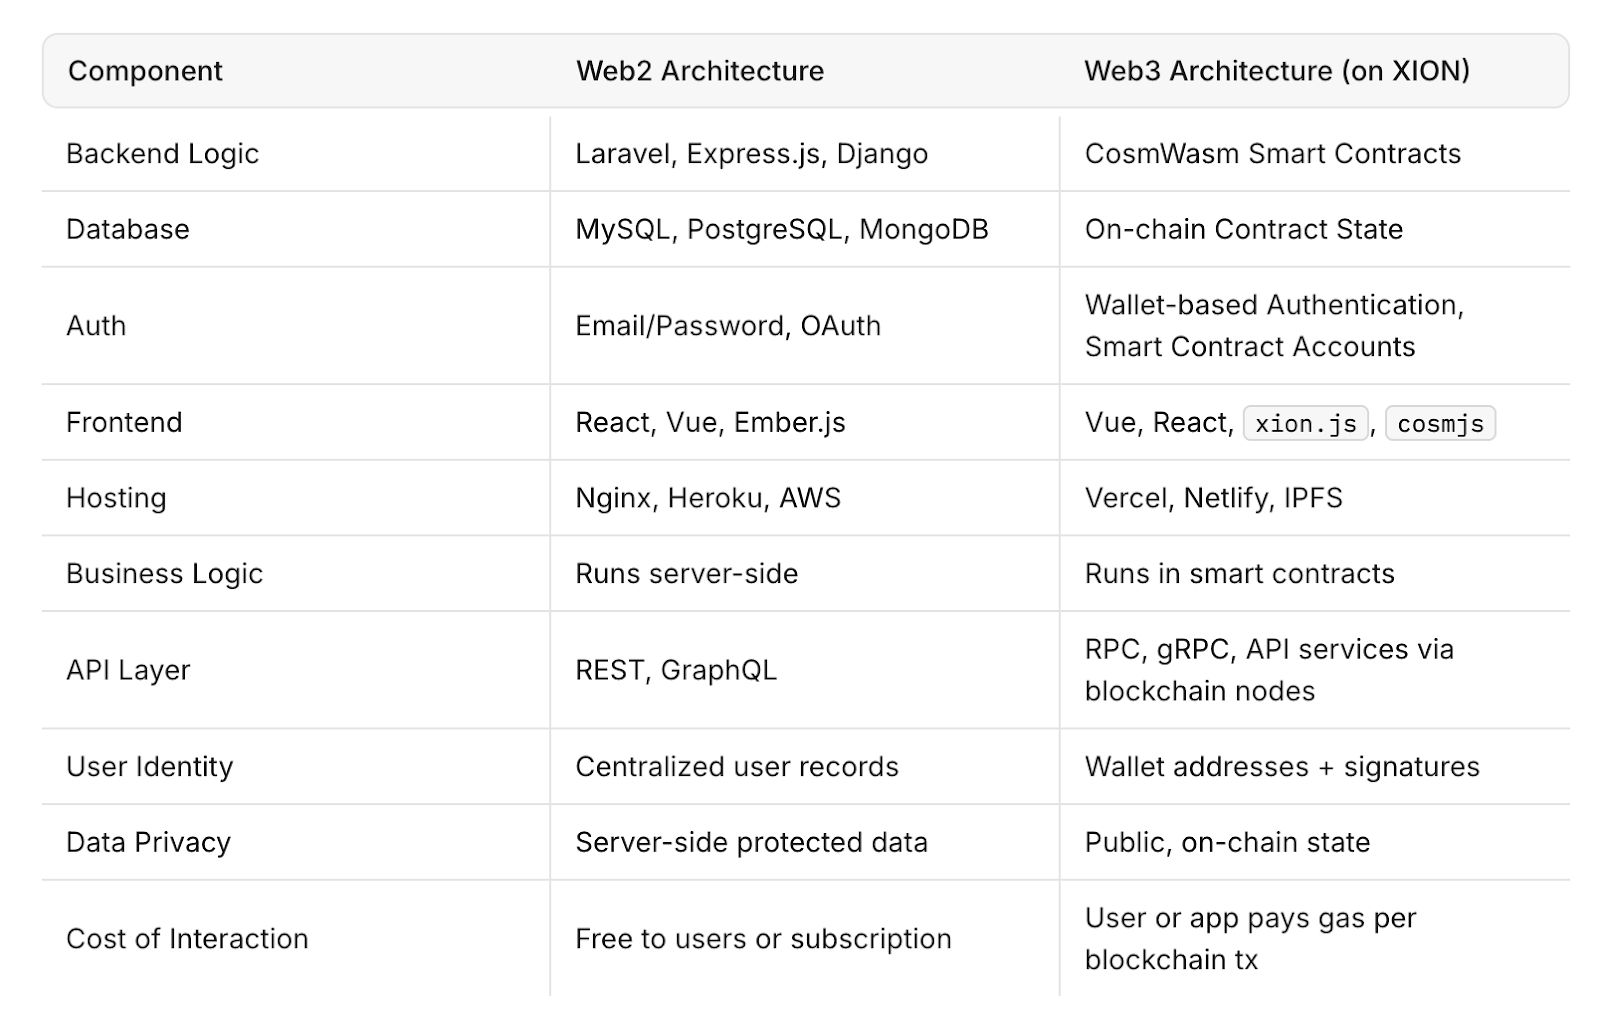Select the Vercel, Netlify, IPFS cell
1600x1035 pixels.
[1213, 498]
